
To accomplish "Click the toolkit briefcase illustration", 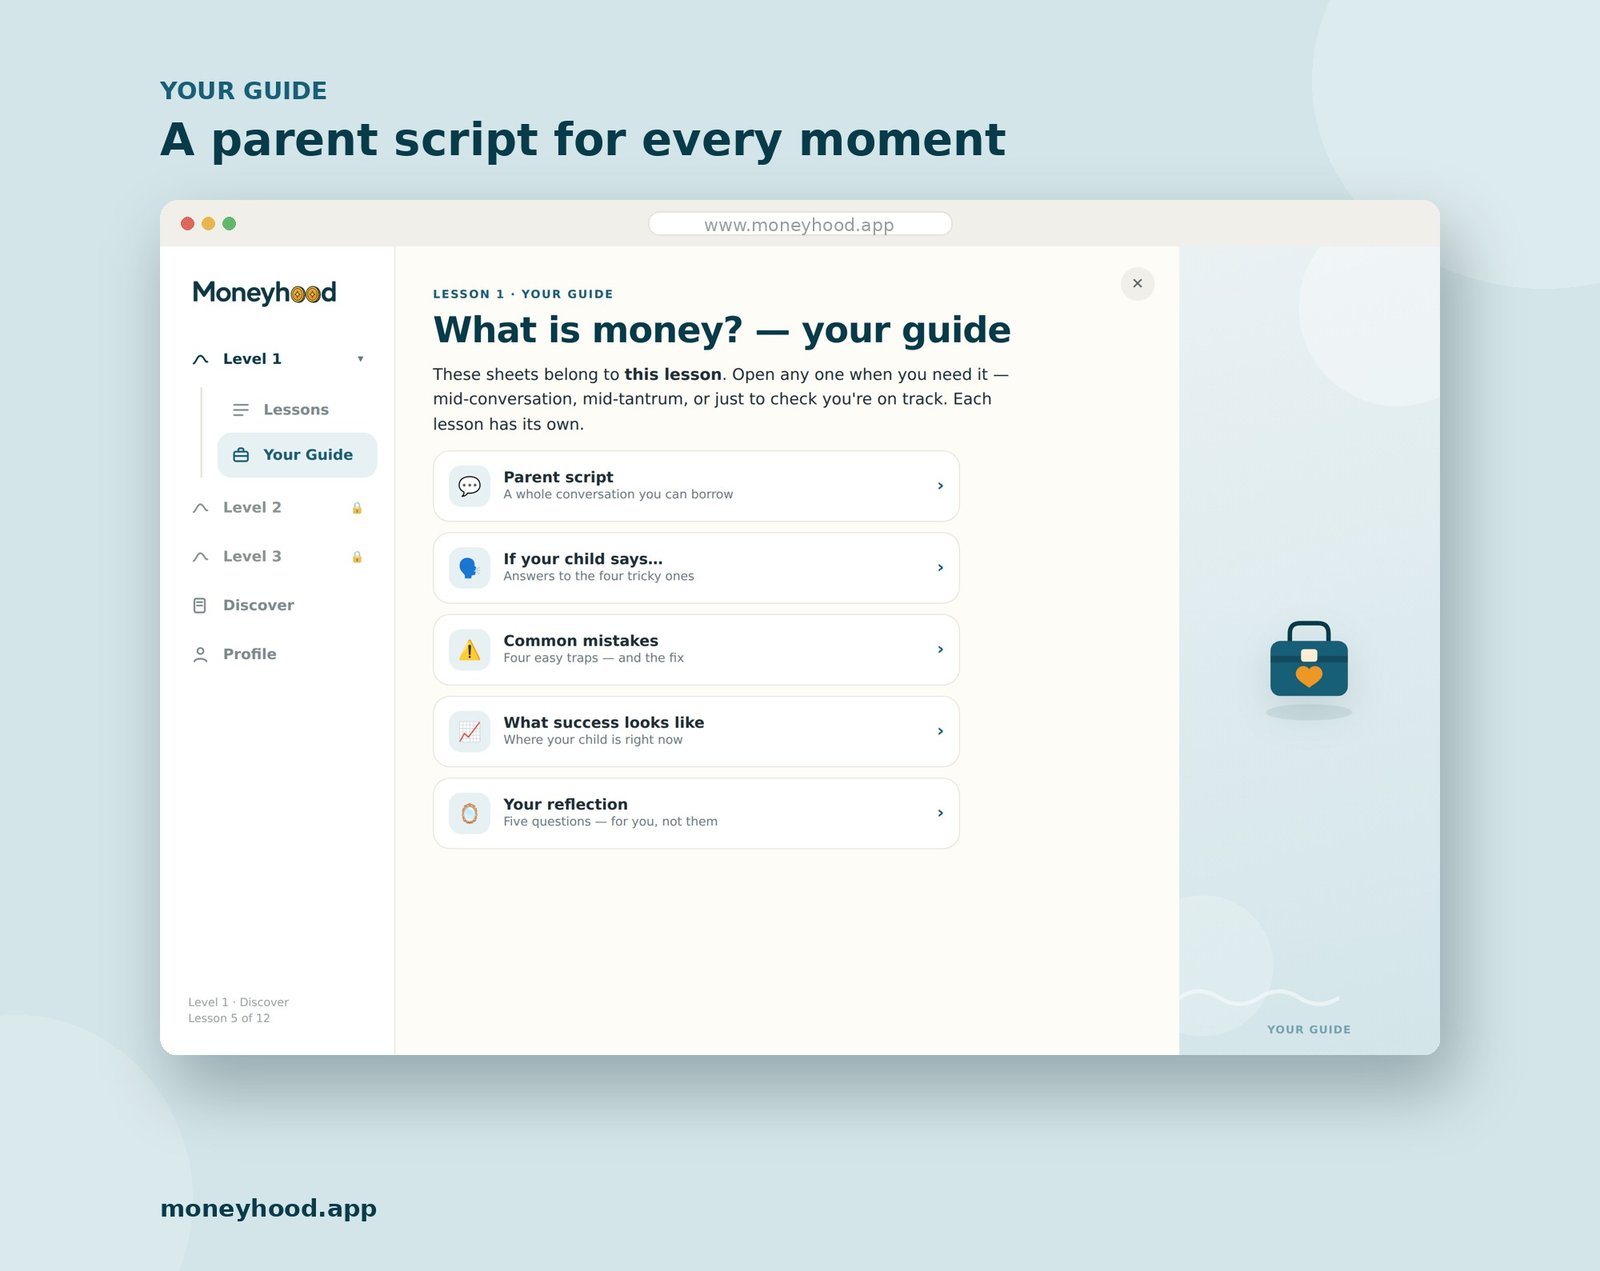I will point(1309,660).
